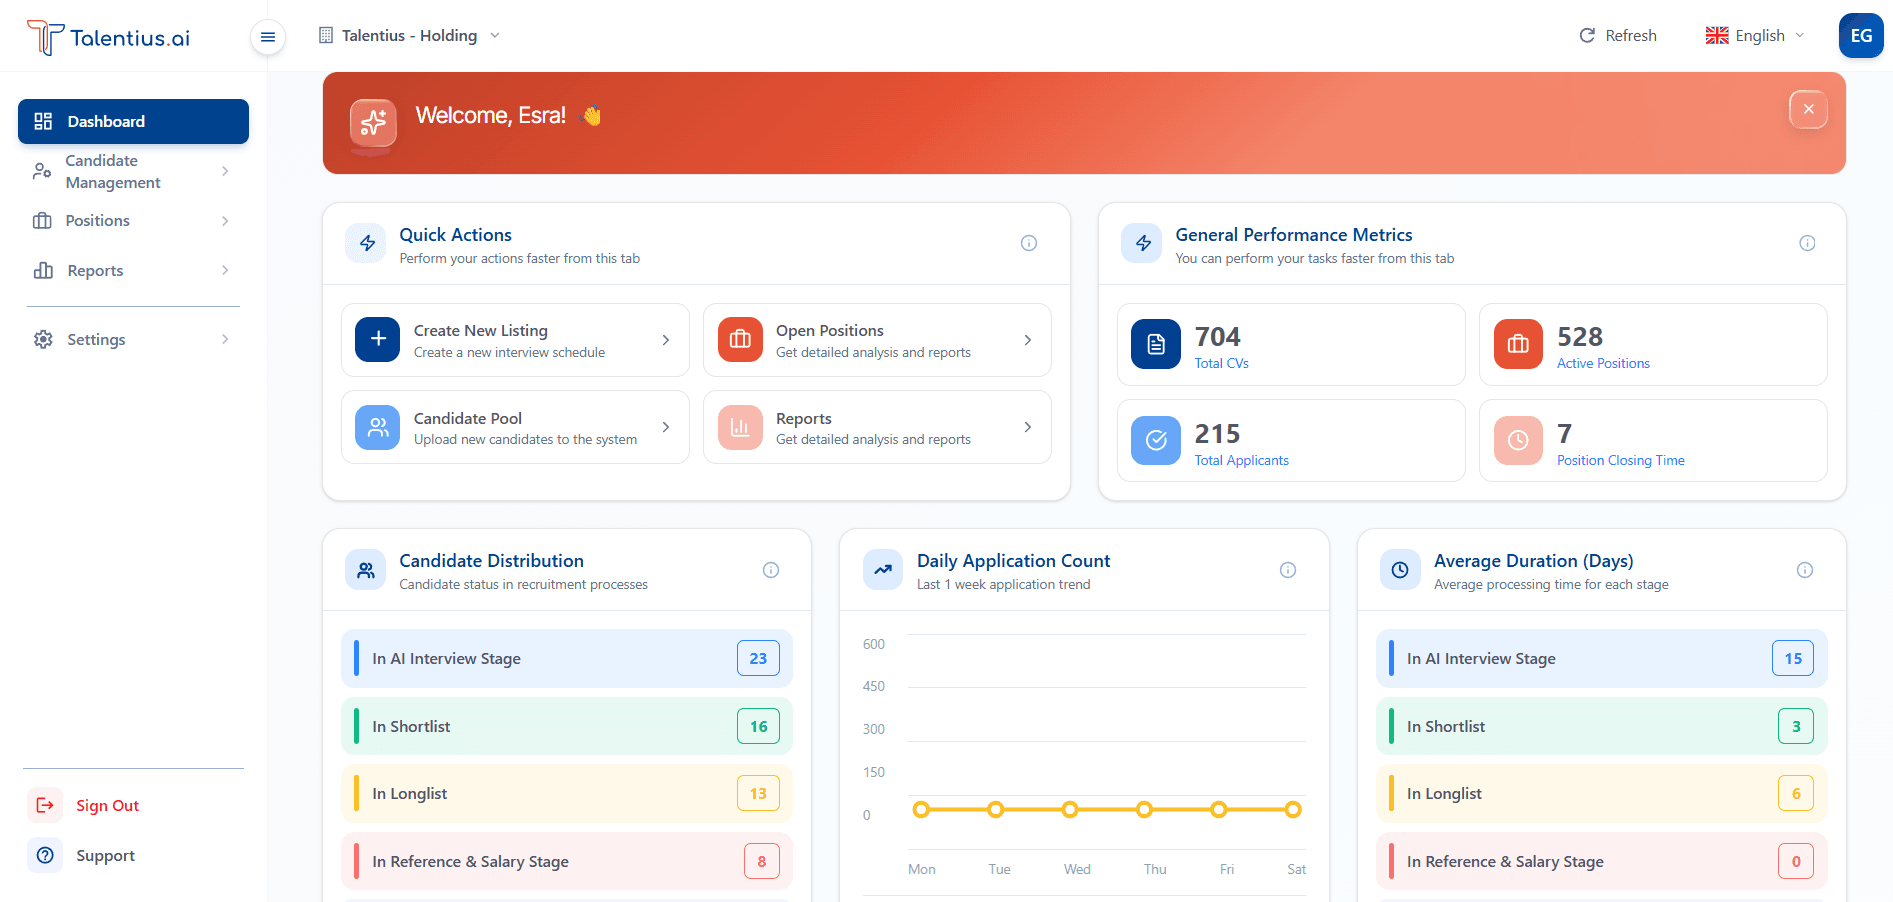Image resolution: width=1893 pixels, height=902 pixels.
Task: Open the Talentius - Holding company dropdown
Action: [x=409, y=35]
